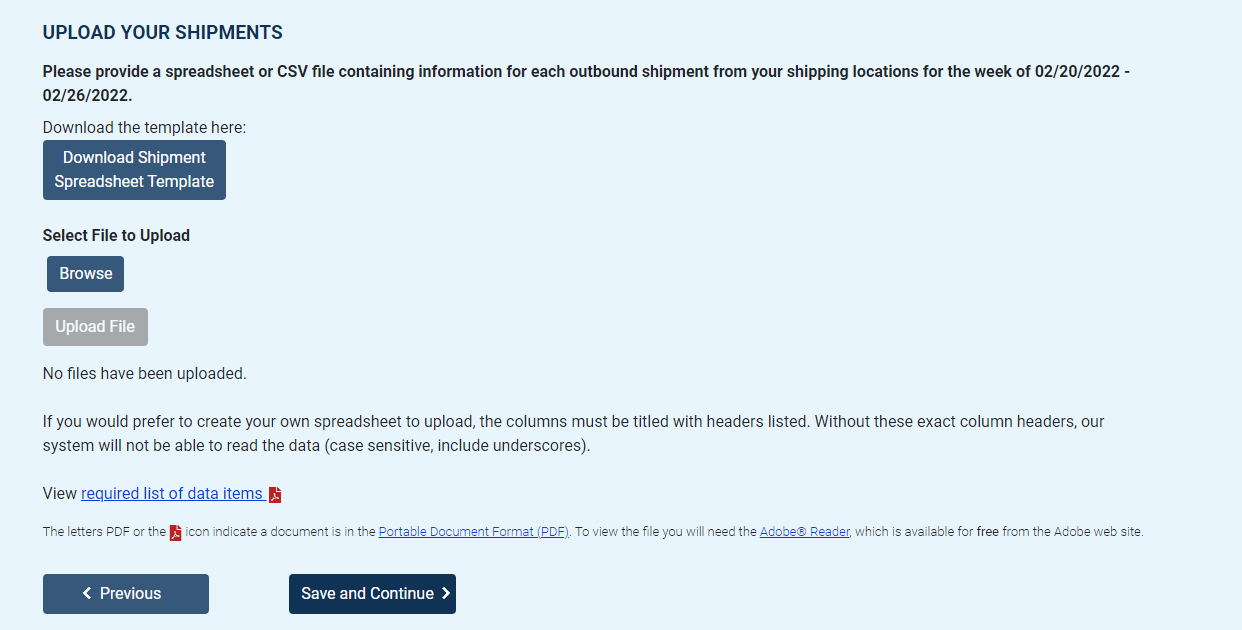This screenshot has width=1242, height=630.
Task: Click the word "free" in the footnote
Action: (987, 532)
